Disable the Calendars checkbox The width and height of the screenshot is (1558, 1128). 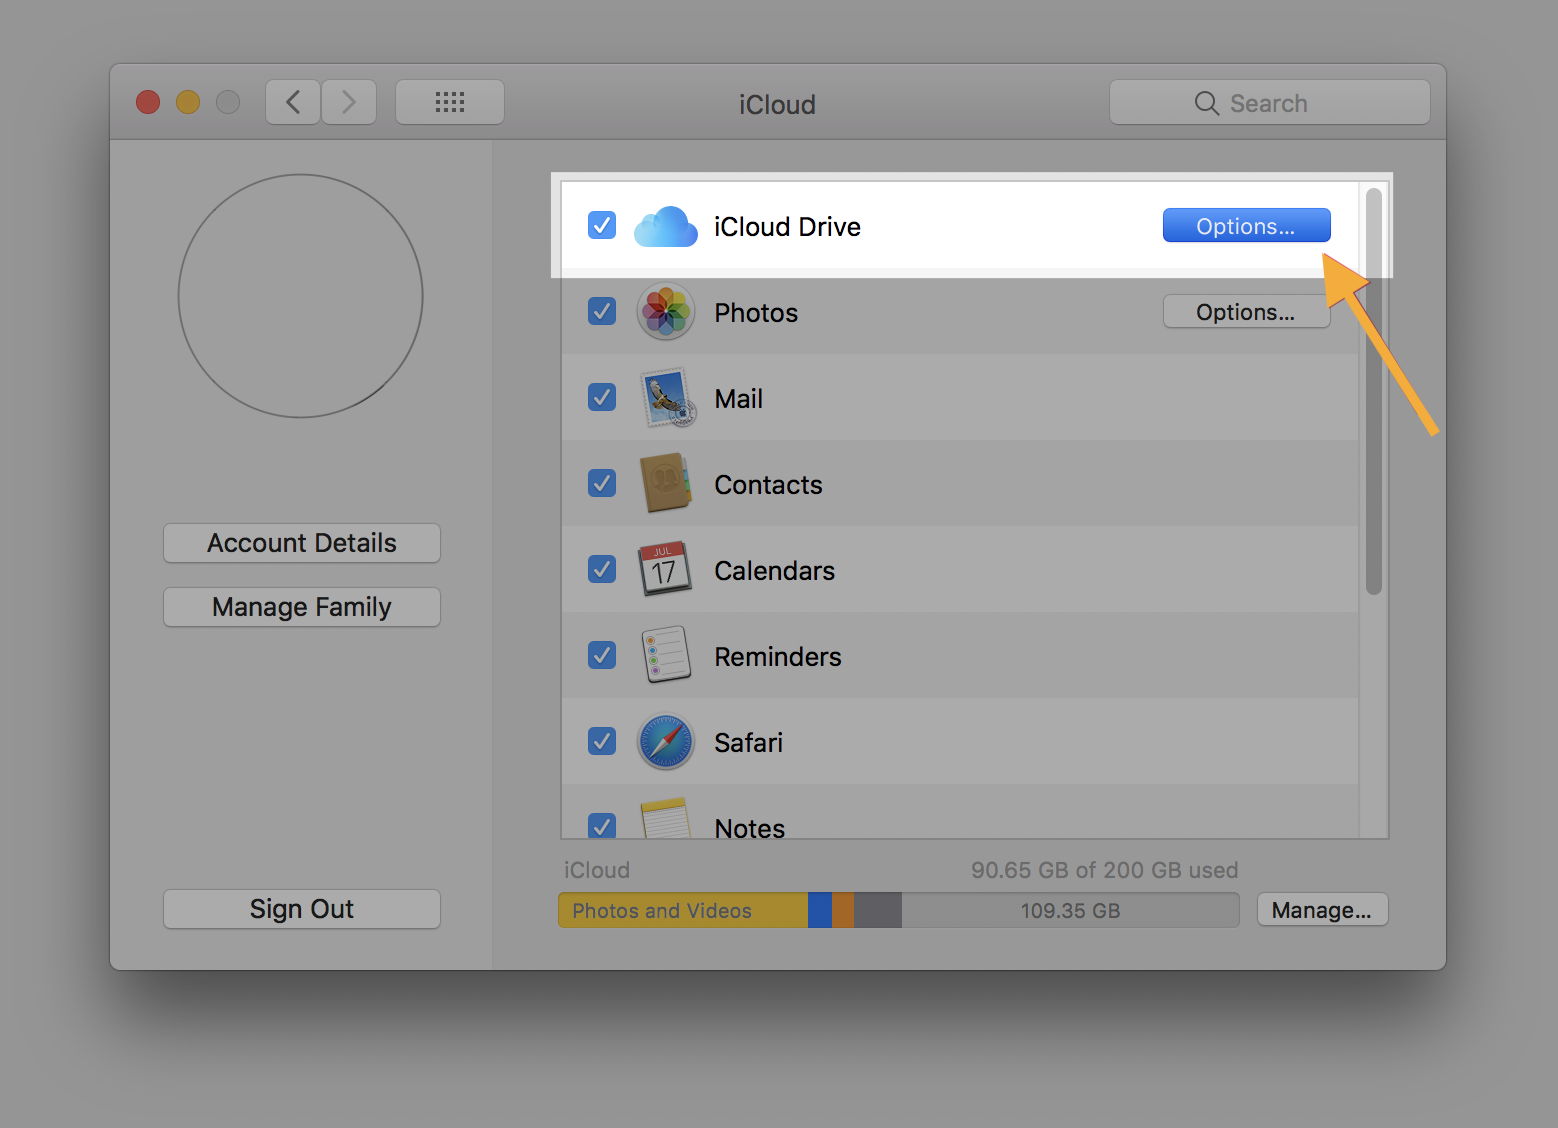602,569
